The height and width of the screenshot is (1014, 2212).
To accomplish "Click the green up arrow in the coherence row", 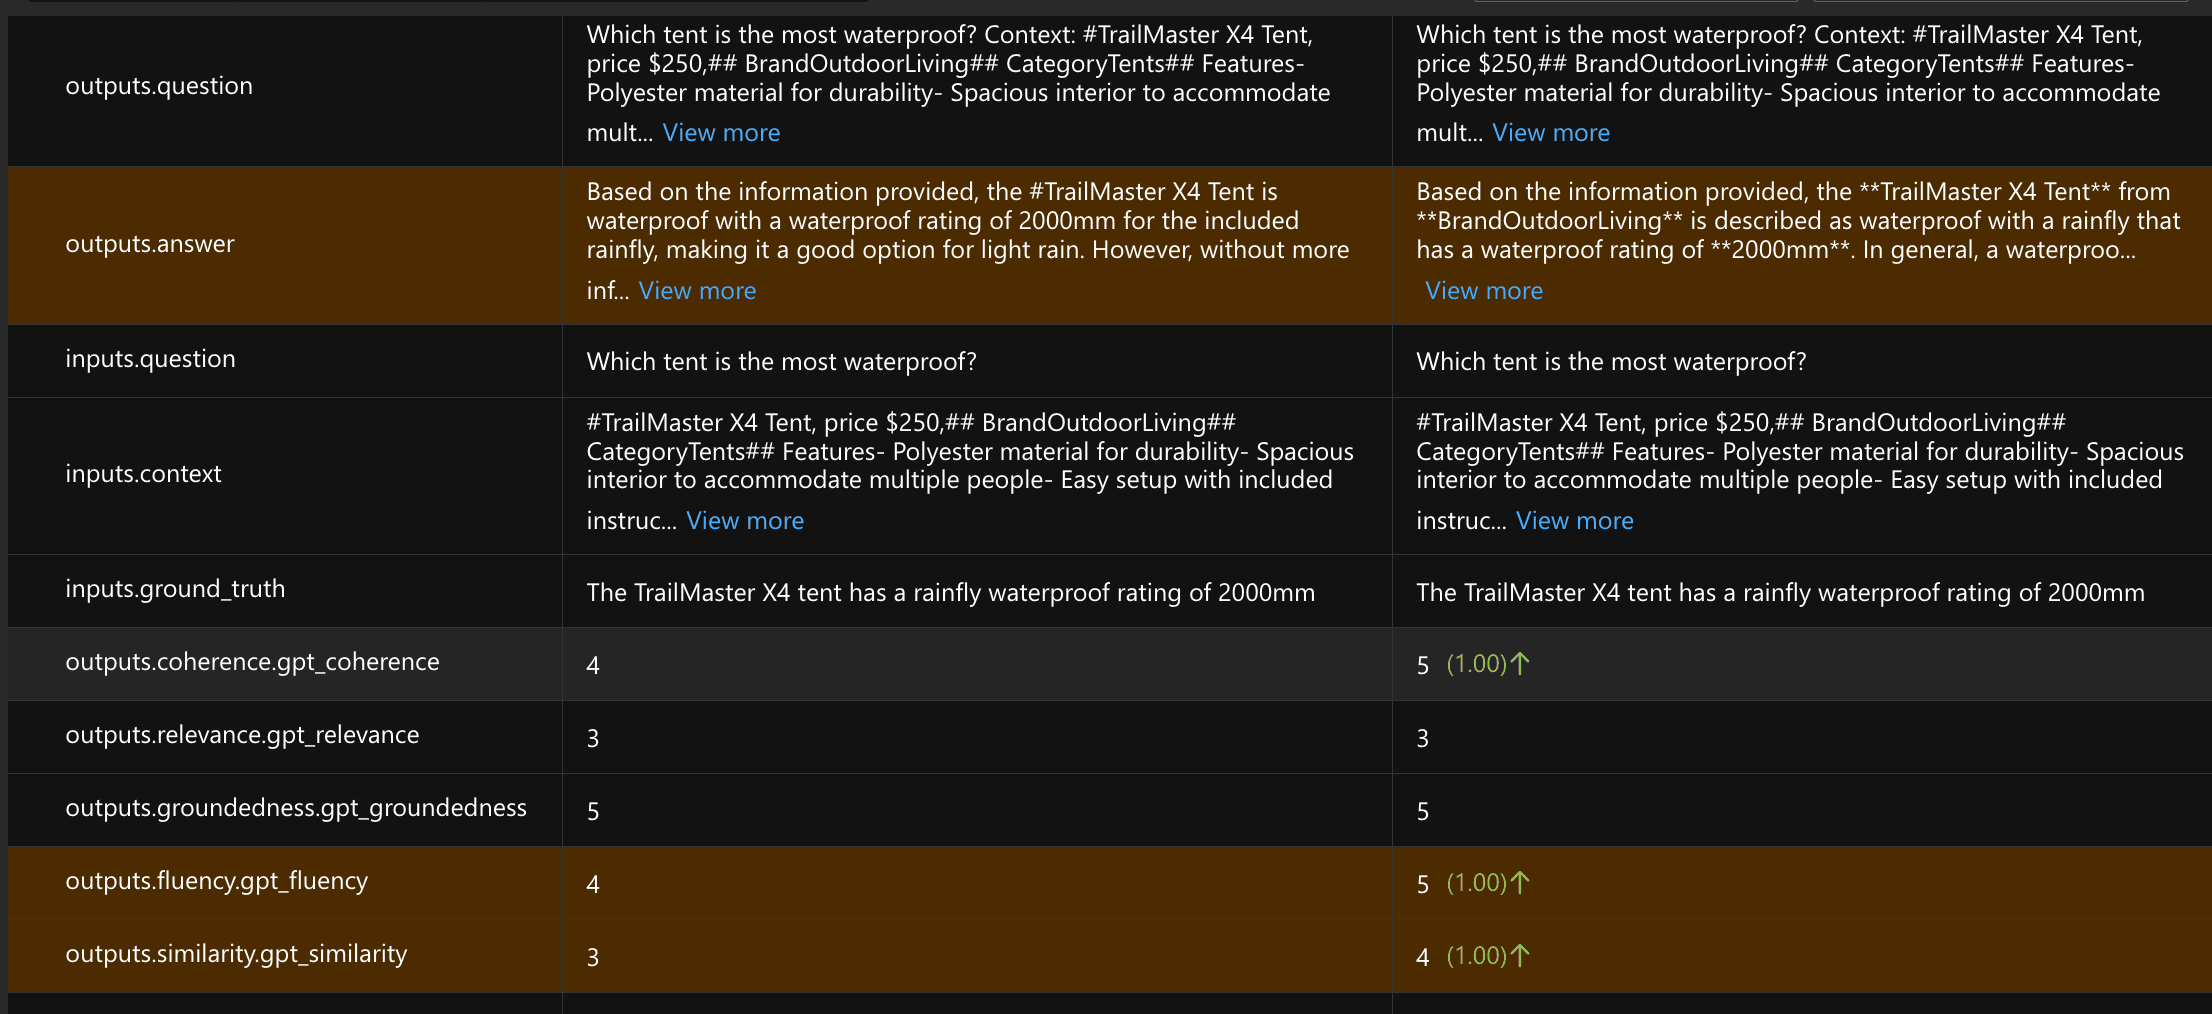I will pos(1520,664).
